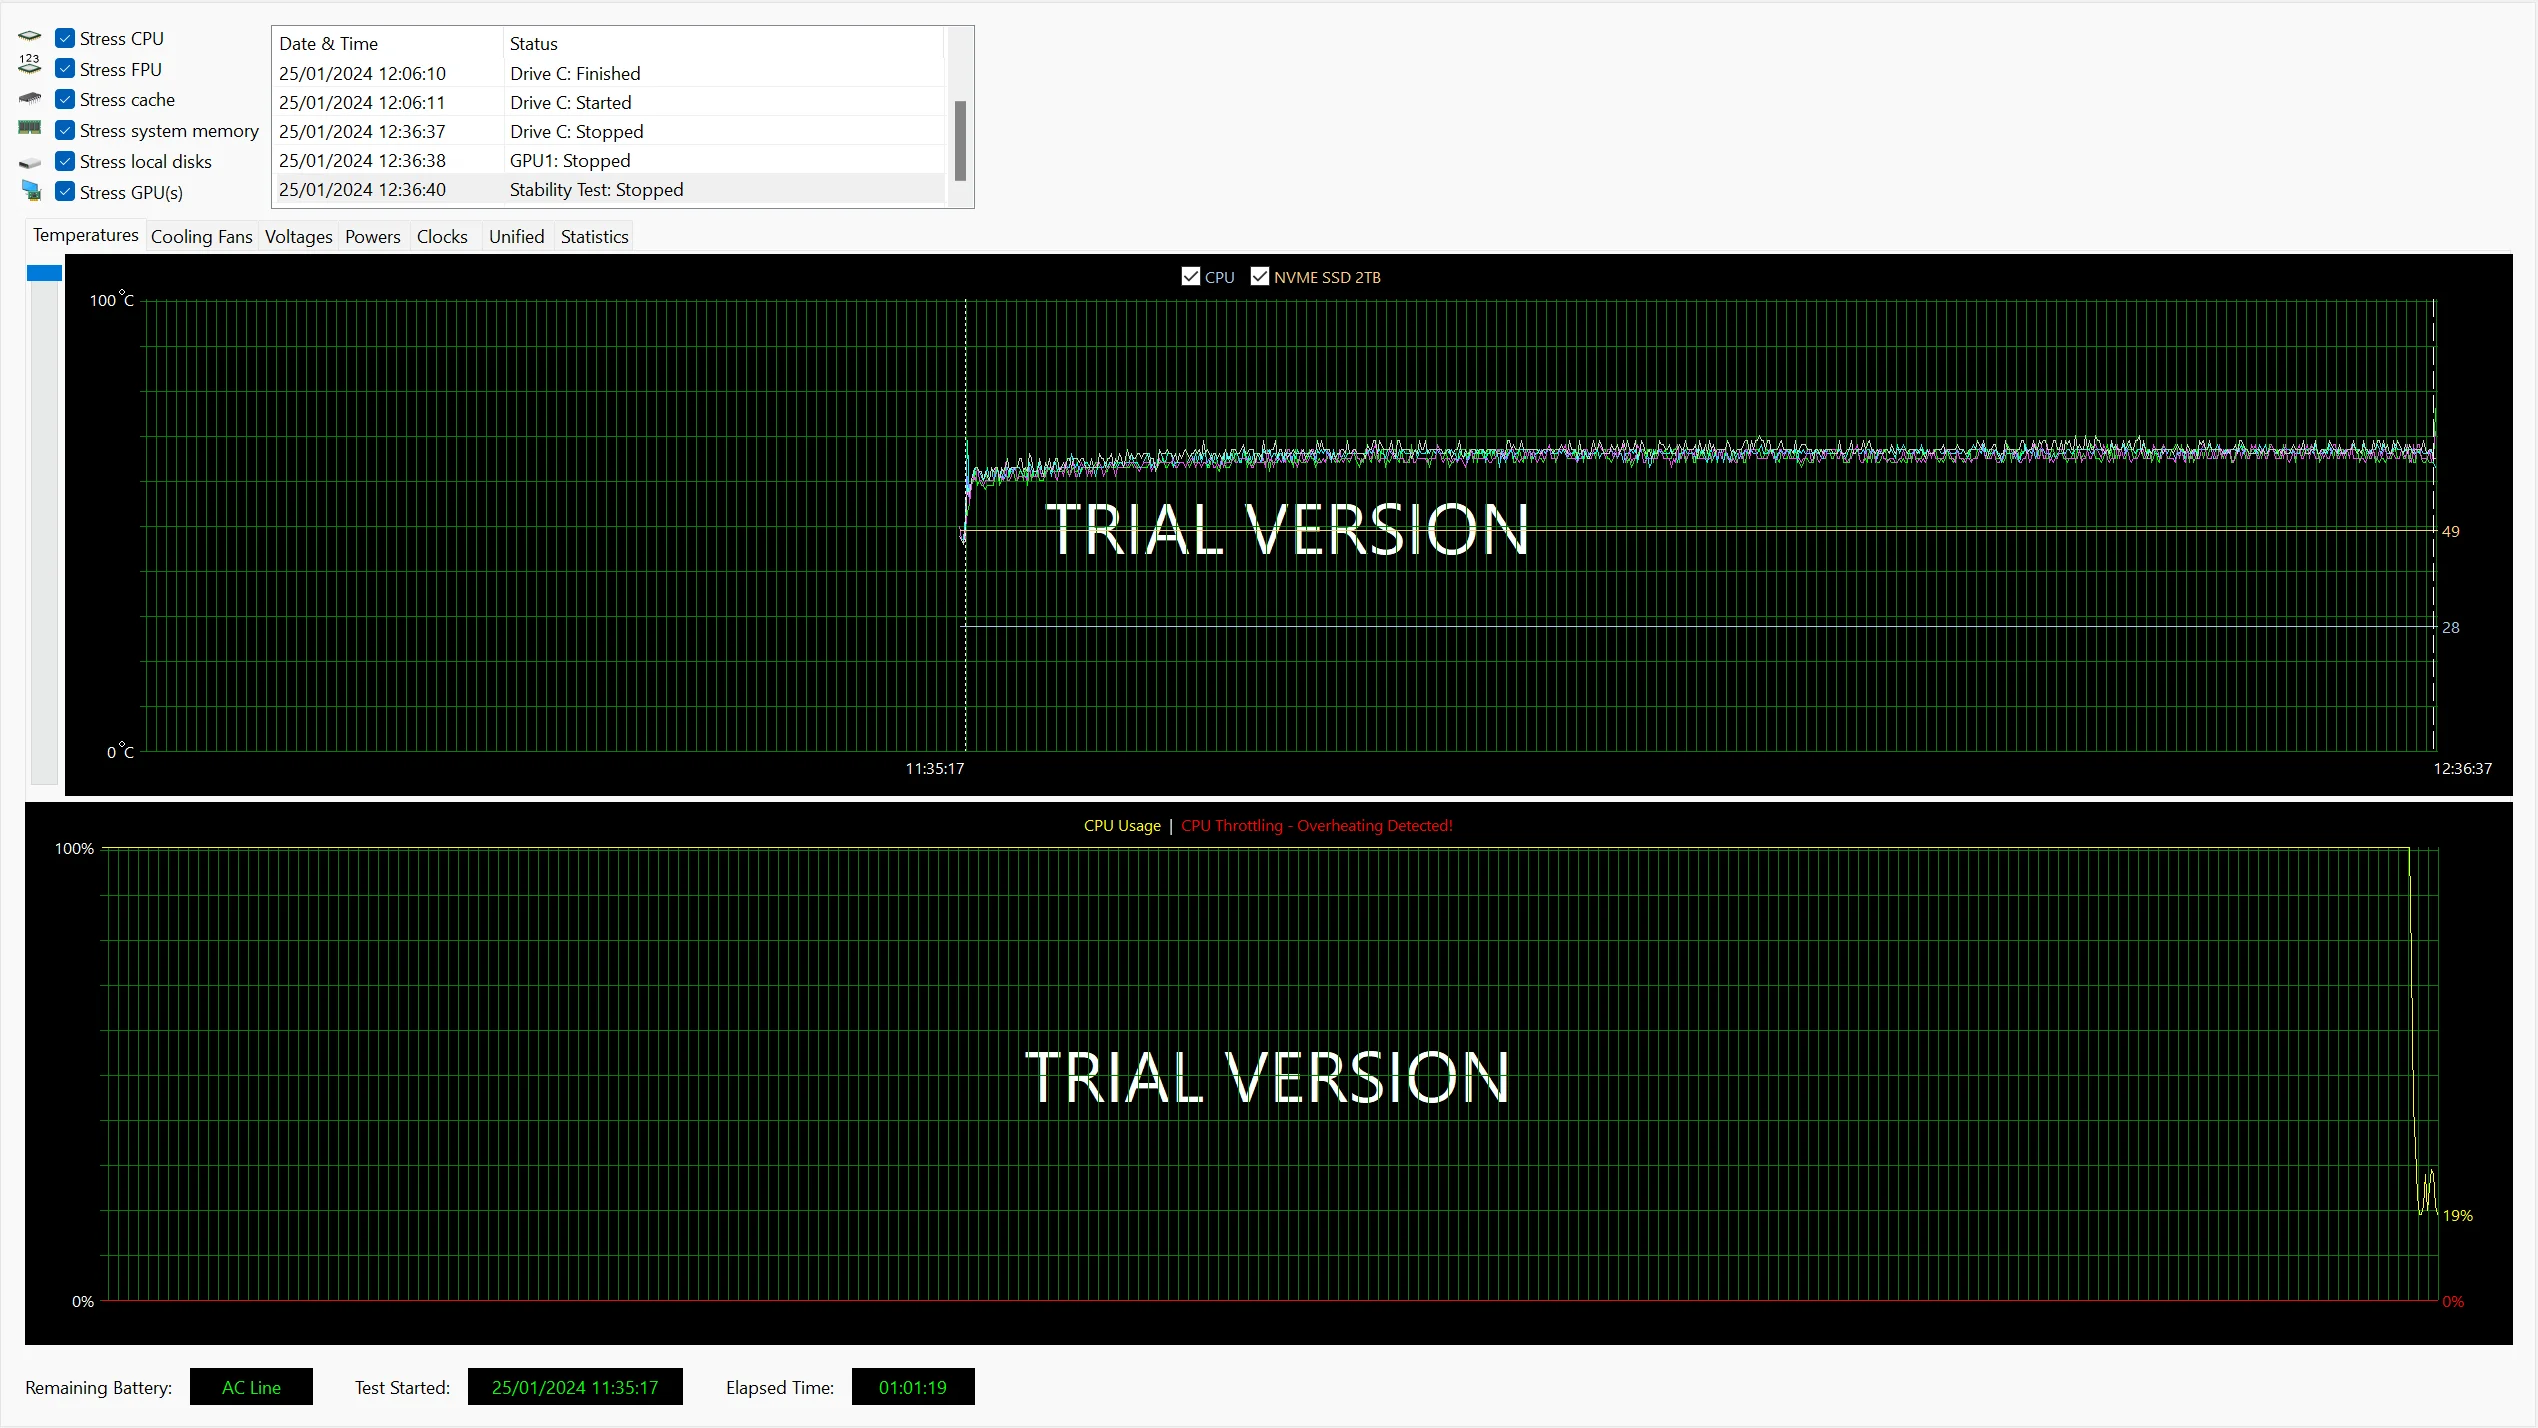Click the local disk drive icon
The width and height of the screenshot is (2538, 1428).
[x=30, y=162]
